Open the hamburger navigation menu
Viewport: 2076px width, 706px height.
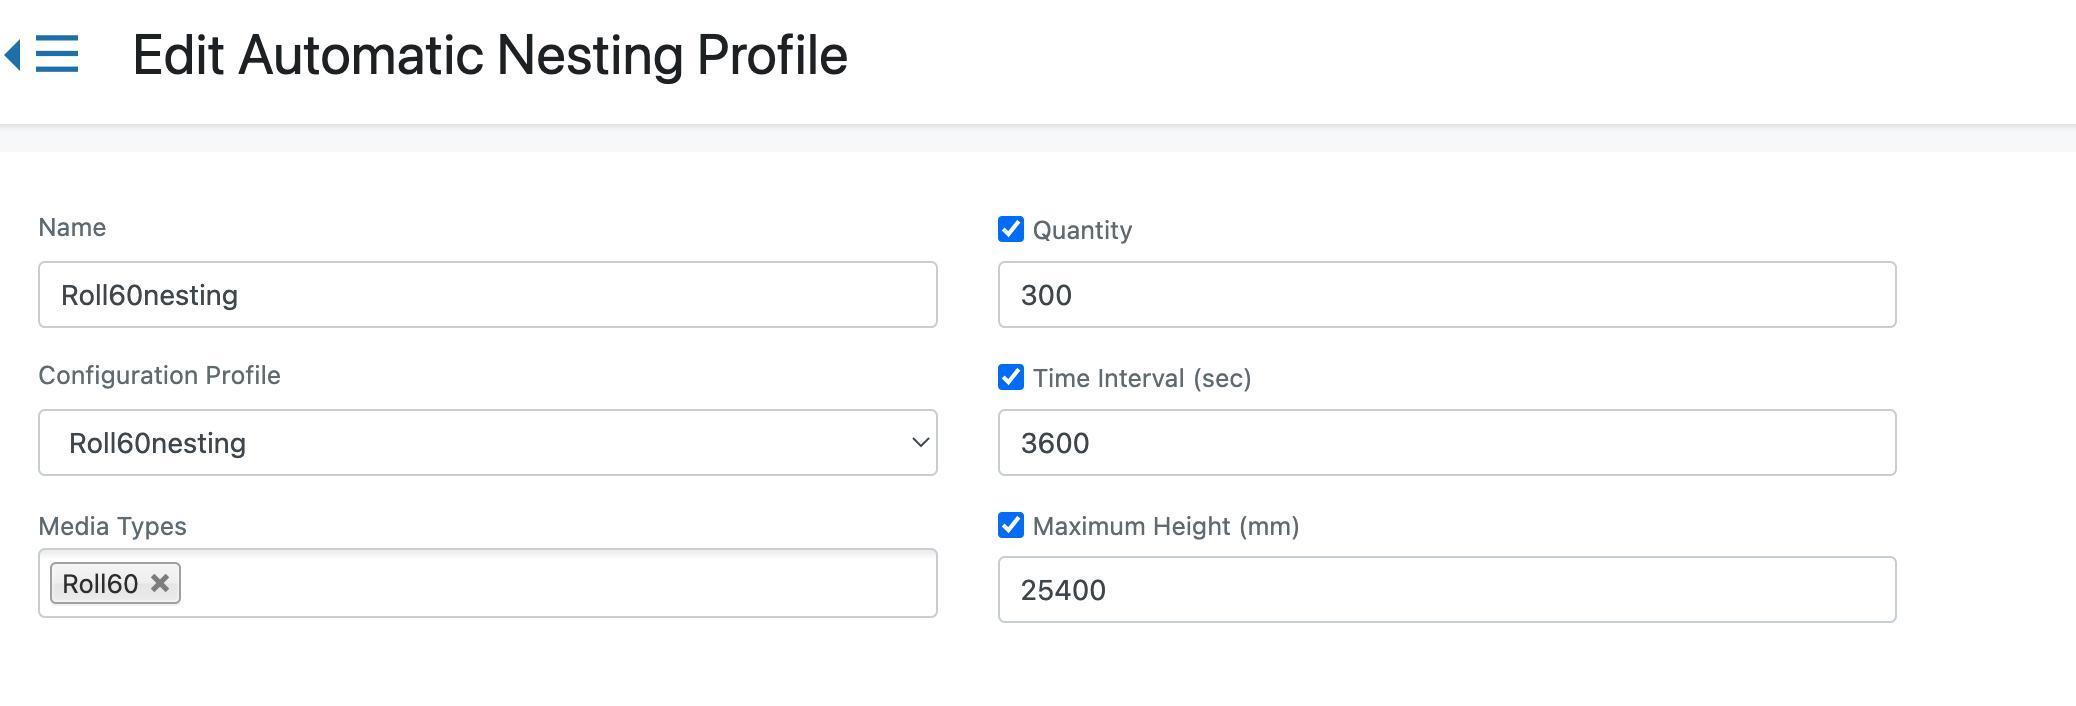pos(57,54)
